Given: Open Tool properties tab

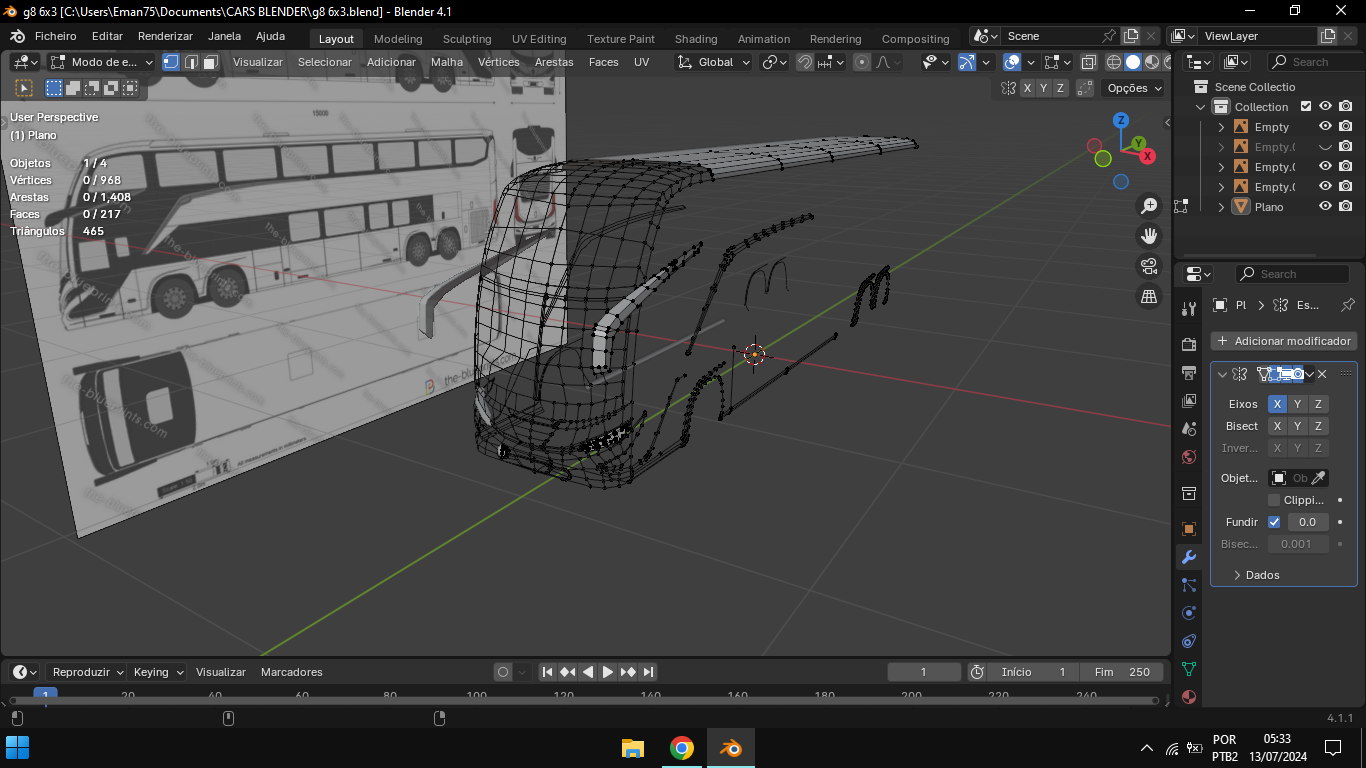Looking at the screenshot, I should (1189, 309).
